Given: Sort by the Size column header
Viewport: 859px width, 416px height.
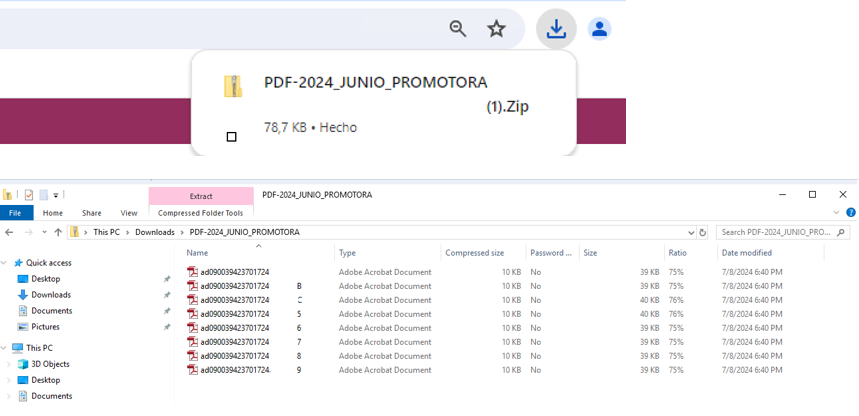Looking at the screenshot, I should 590,253.
